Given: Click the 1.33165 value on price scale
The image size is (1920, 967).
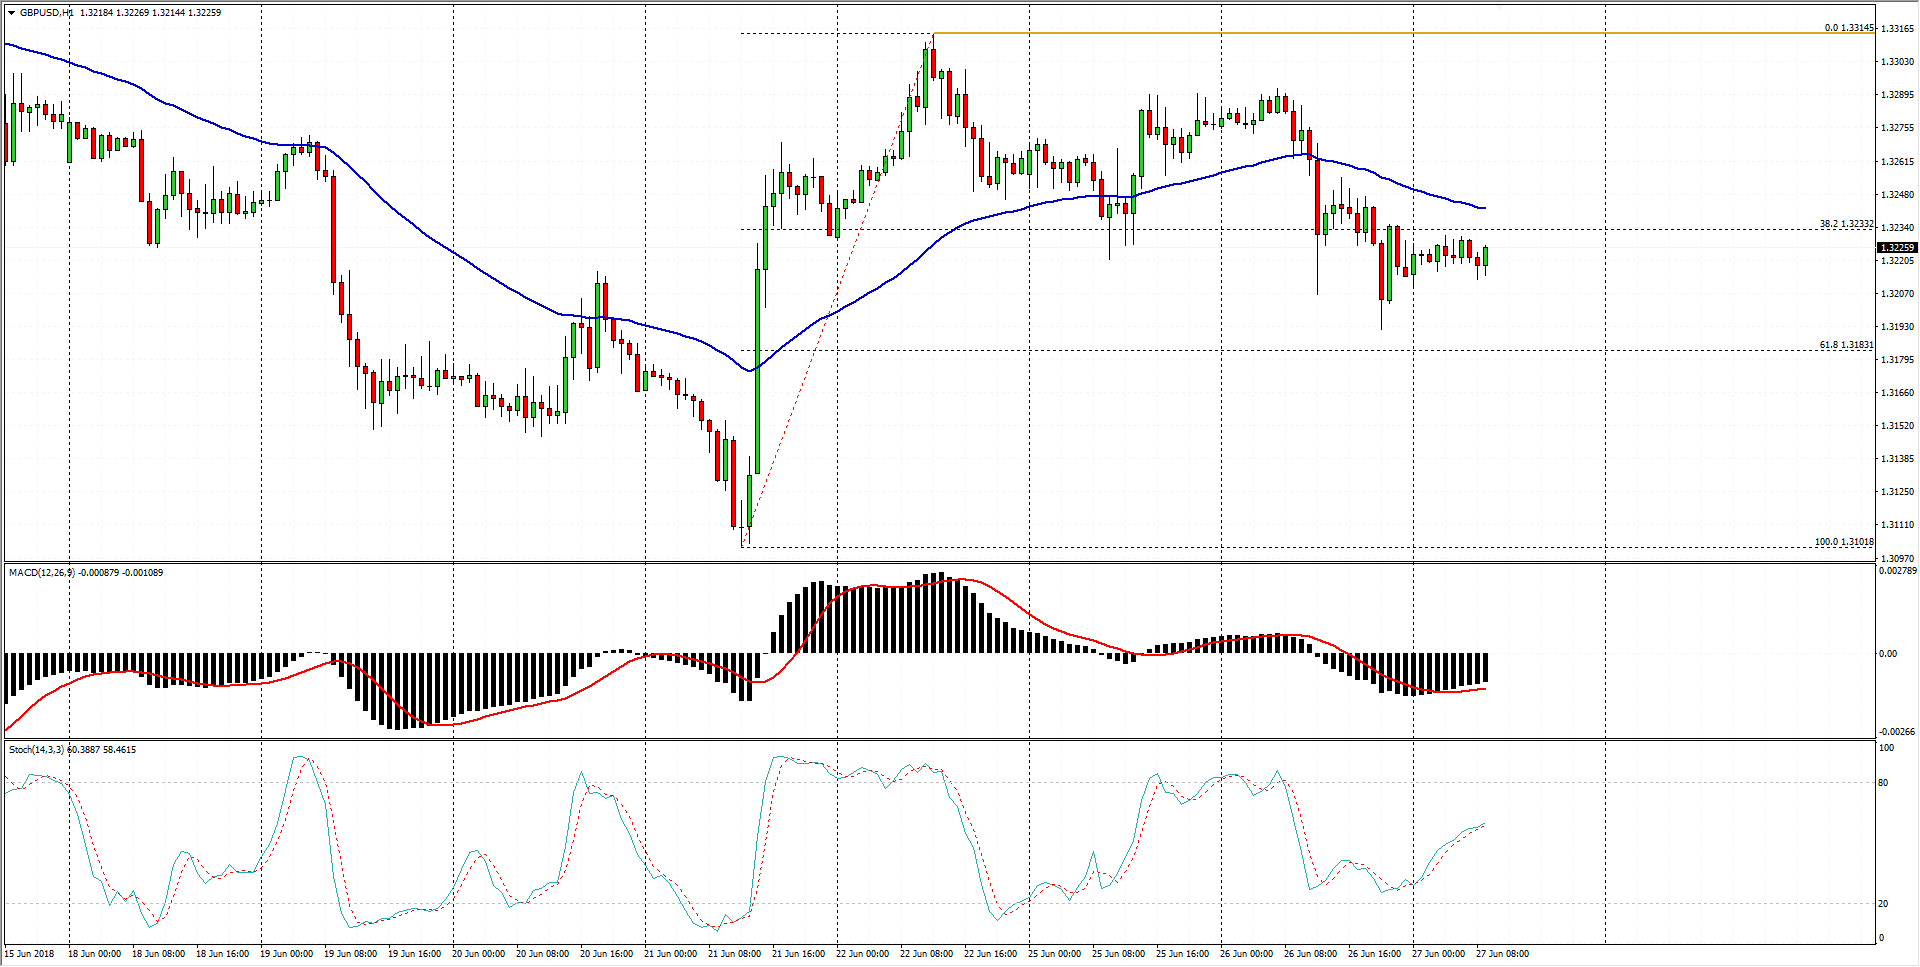Looking at the screenshot, I should (1897, 29).
